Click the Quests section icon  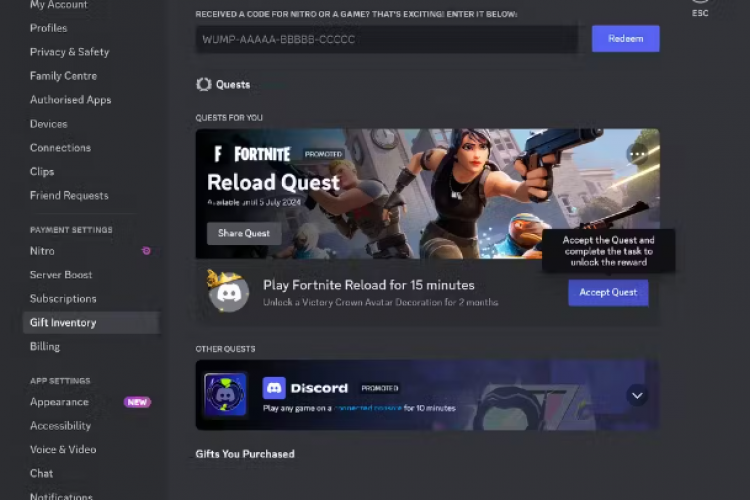point(204,85)
